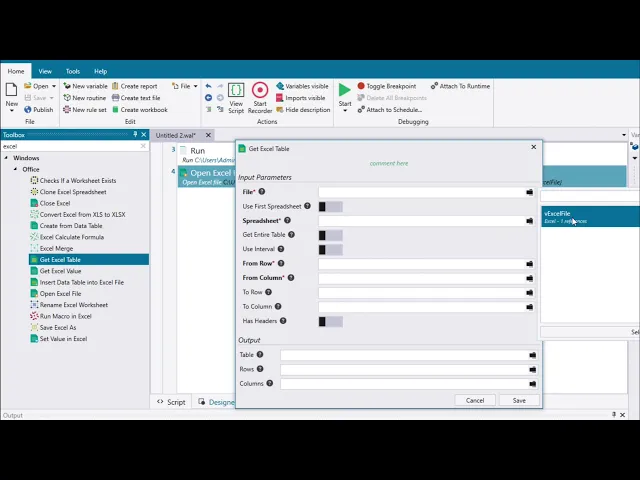The width and height of the screenshot is (640, 480).
Task: Select Set Value in Excel
Action: coord(59,339)
